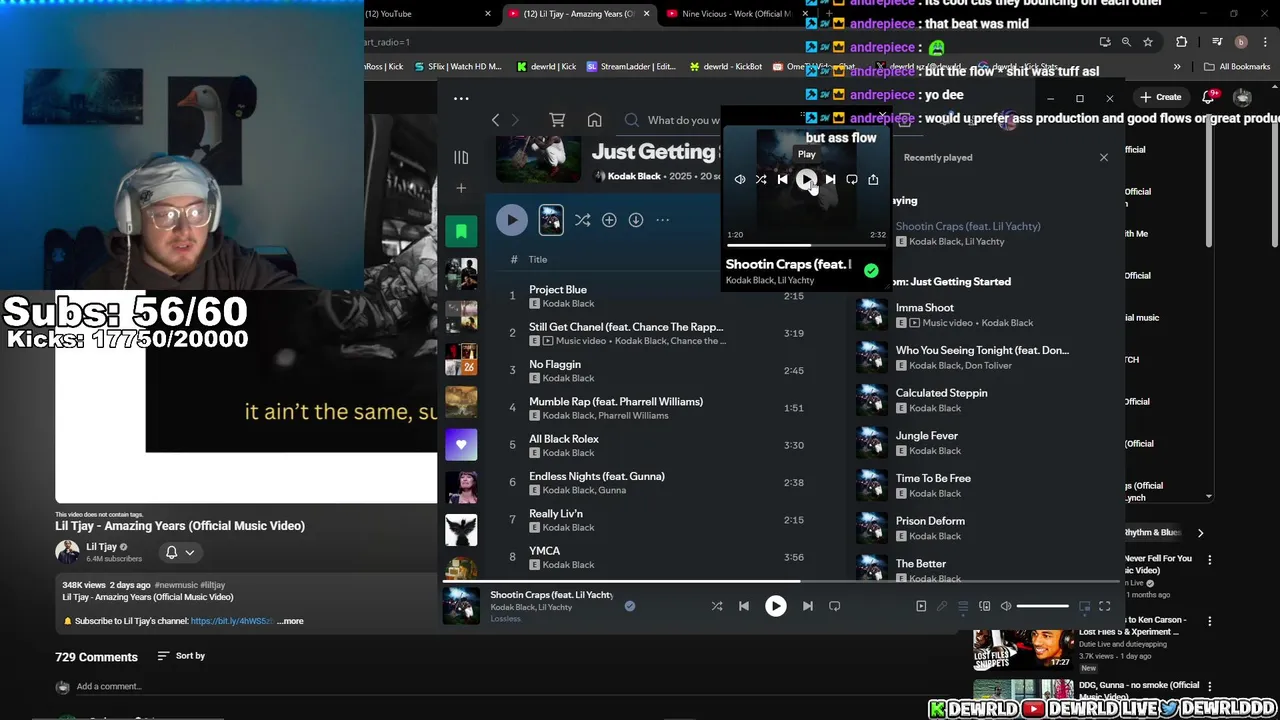The height and width of the screenshot is (720, 1280).
Task: Click saved checkmark in bottom player bar
Action: pos(630,606)
